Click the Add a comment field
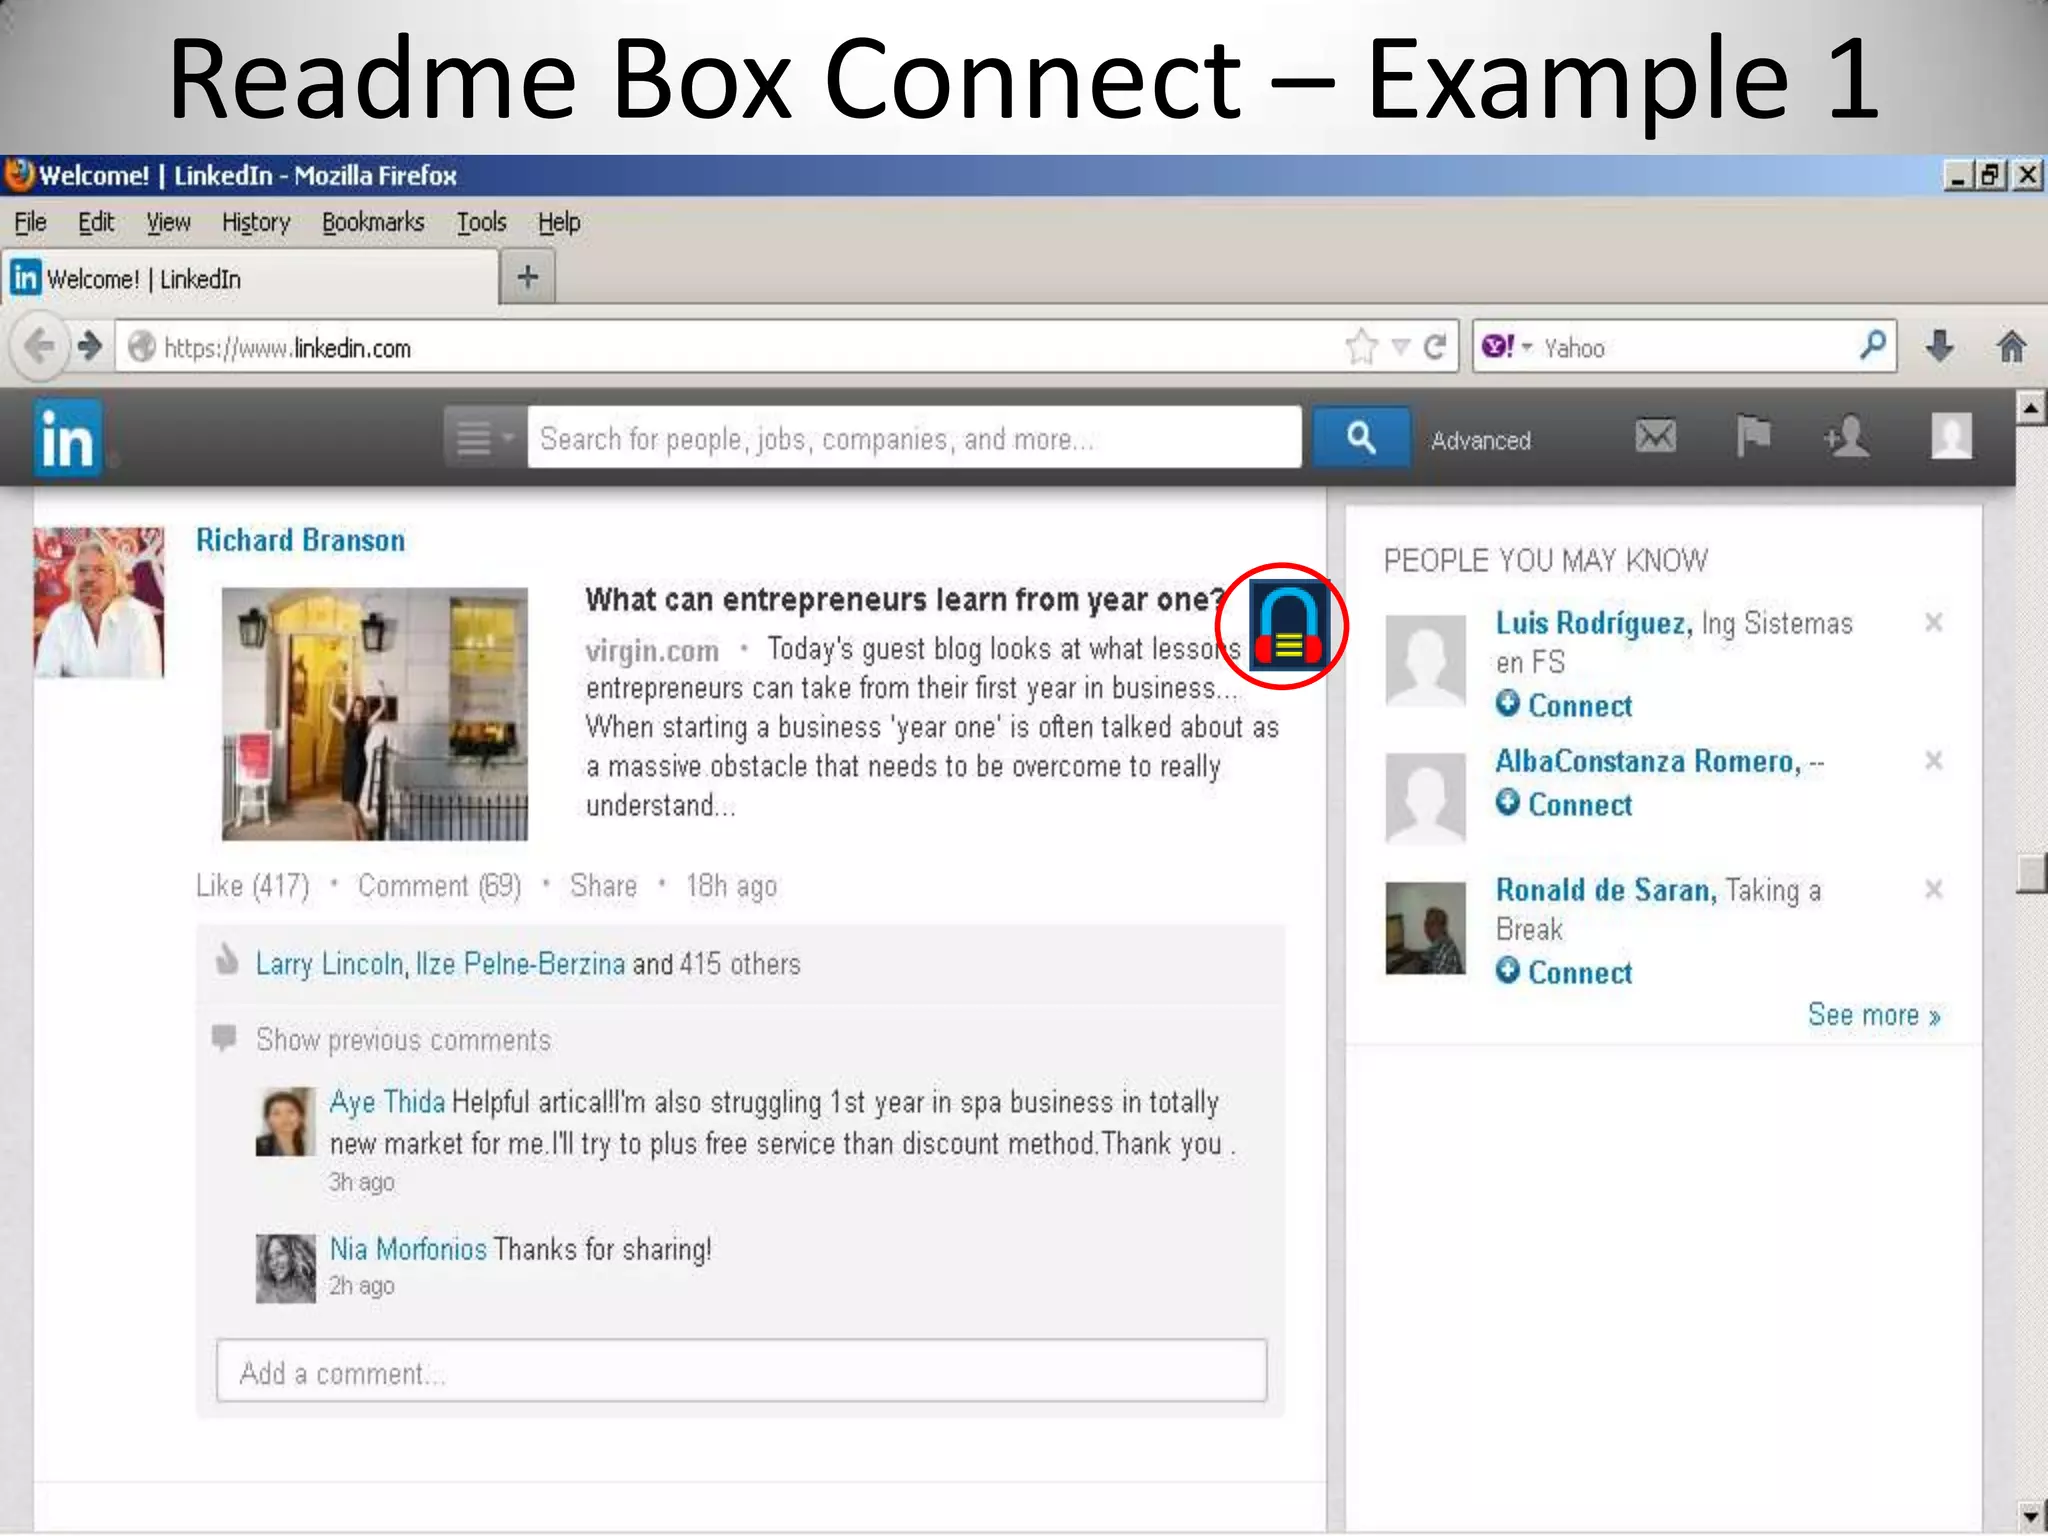2048x1536 pixels. point(742,1371)
